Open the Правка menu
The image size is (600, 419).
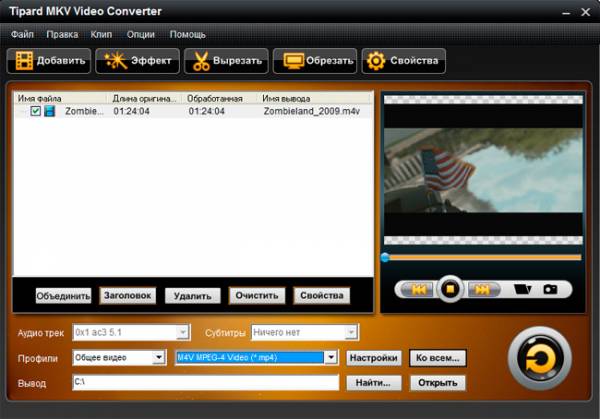coord(62,34)
